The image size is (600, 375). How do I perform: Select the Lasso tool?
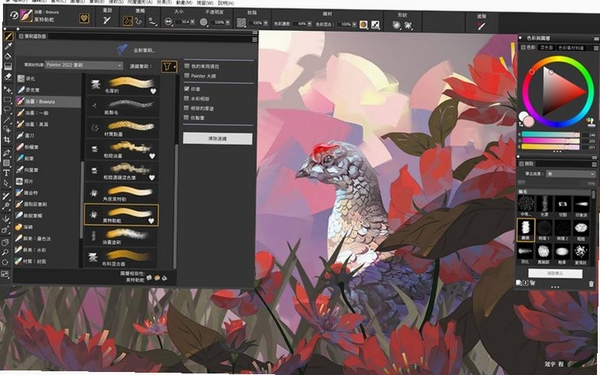[x=7, y=110]
